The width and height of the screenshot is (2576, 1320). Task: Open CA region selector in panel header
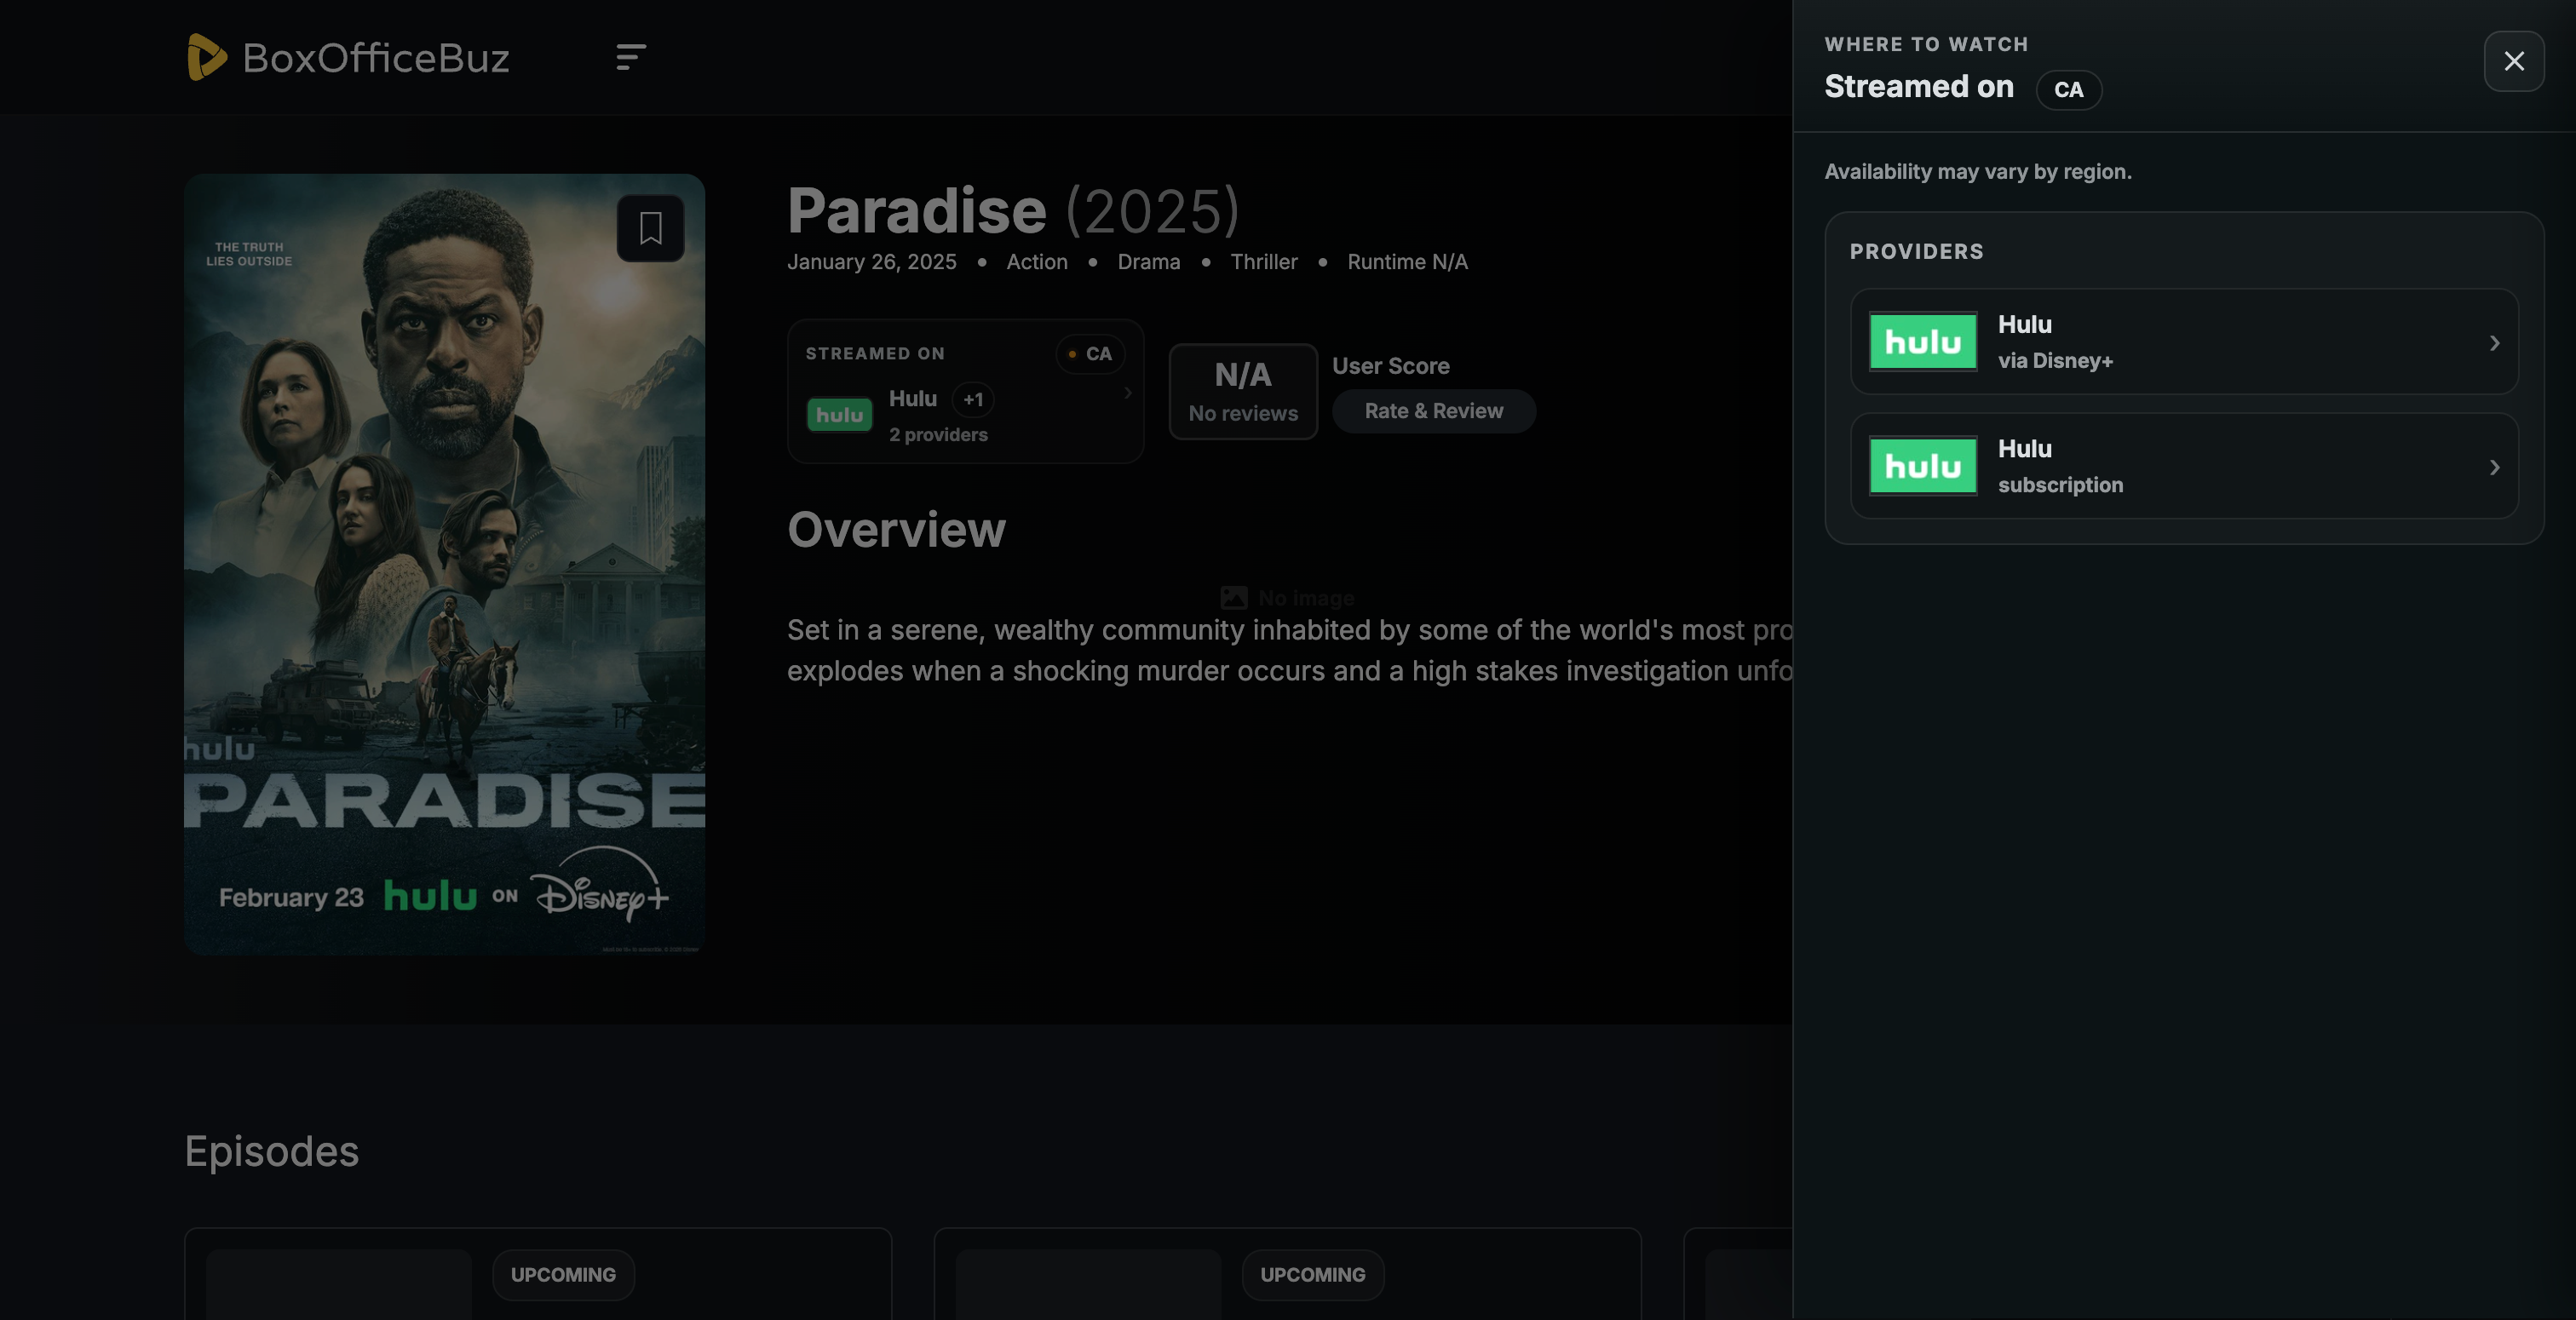[2068, 90]
